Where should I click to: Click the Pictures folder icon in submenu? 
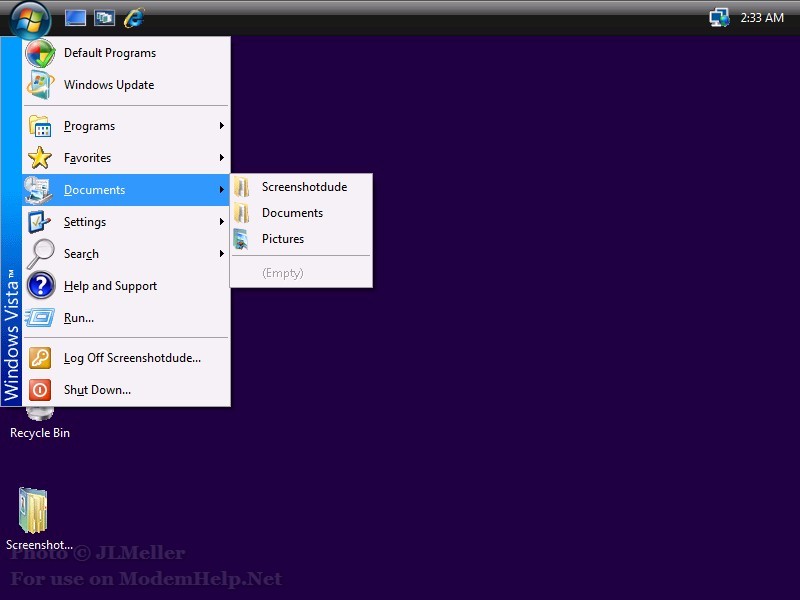coord(241,239)
